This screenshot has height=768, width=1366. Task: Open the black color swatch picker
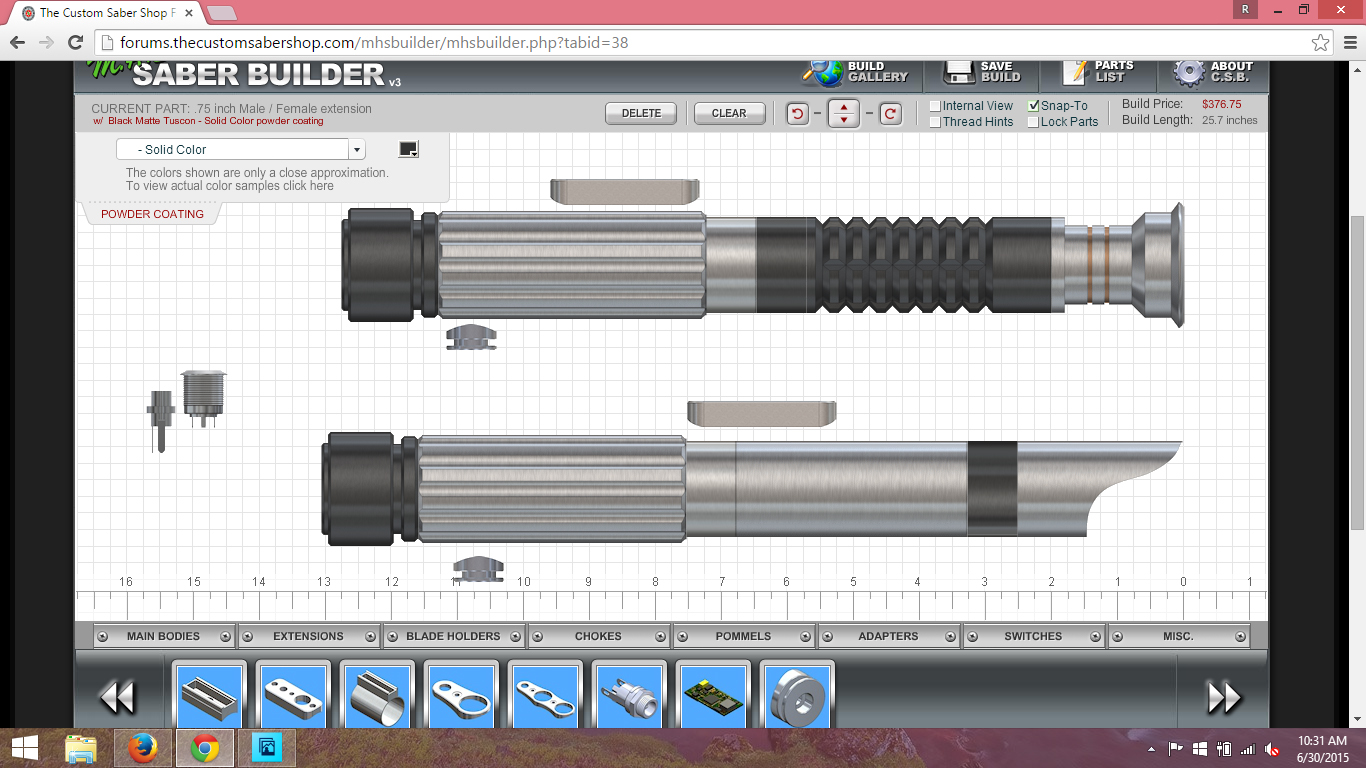click(408, 149)
